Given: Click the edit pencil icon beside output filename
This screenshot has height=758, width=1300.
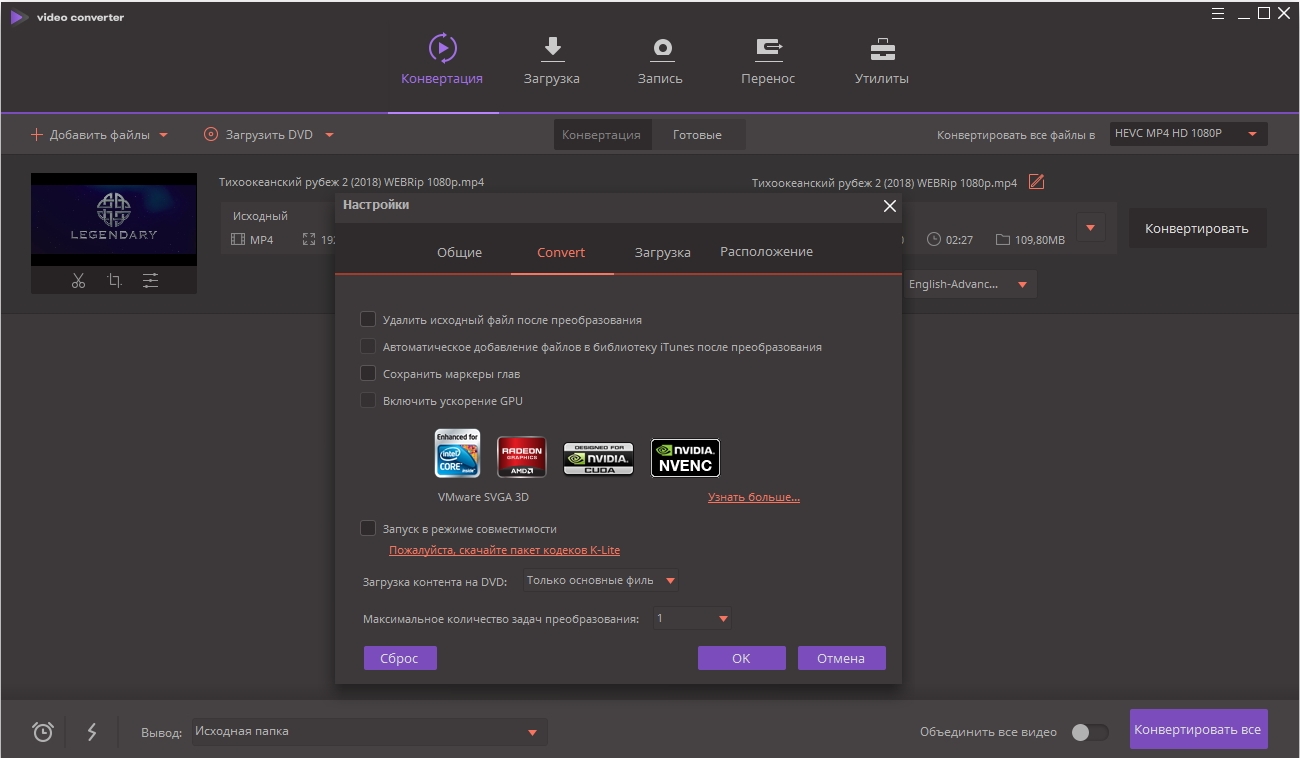Looking at the screenshot, I should click(1037, 182).
